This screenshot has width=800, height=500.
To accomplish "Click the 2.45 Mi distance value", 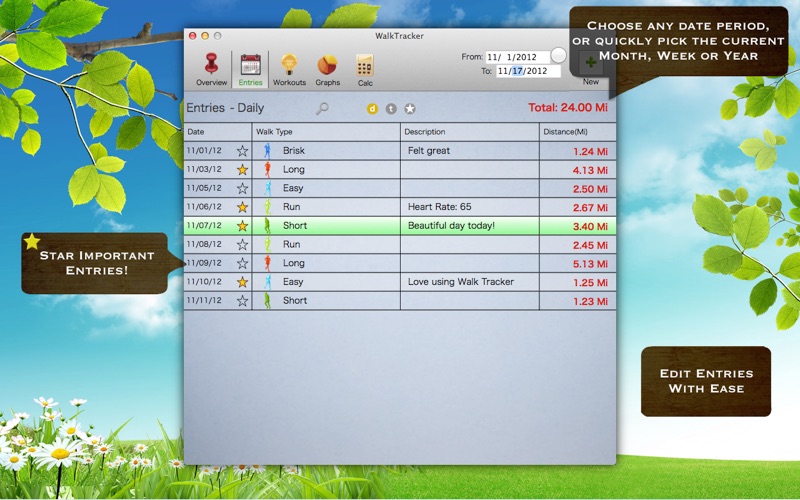I will (x=590, y=245).
